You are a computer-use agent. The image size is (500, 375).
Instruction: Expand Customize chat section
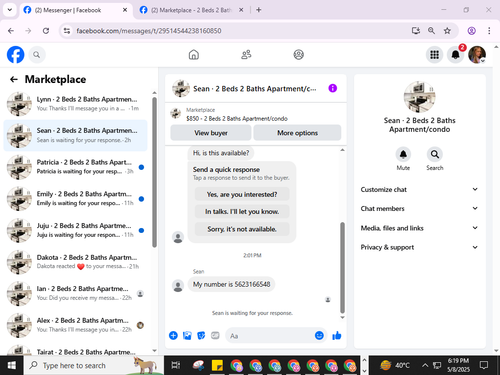[x=419, y=189]
